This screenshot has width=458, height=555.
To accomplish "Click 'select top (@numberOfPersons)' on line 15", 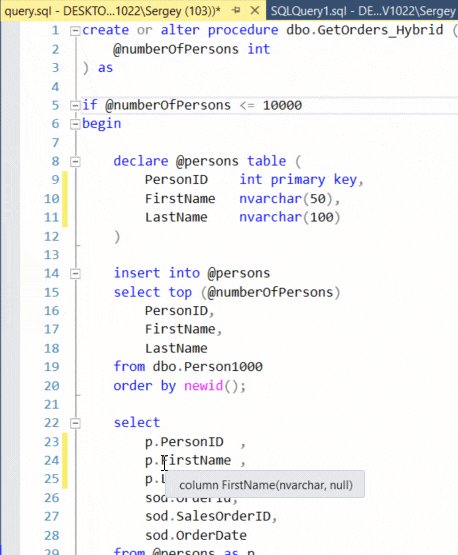I will point(227,292).
